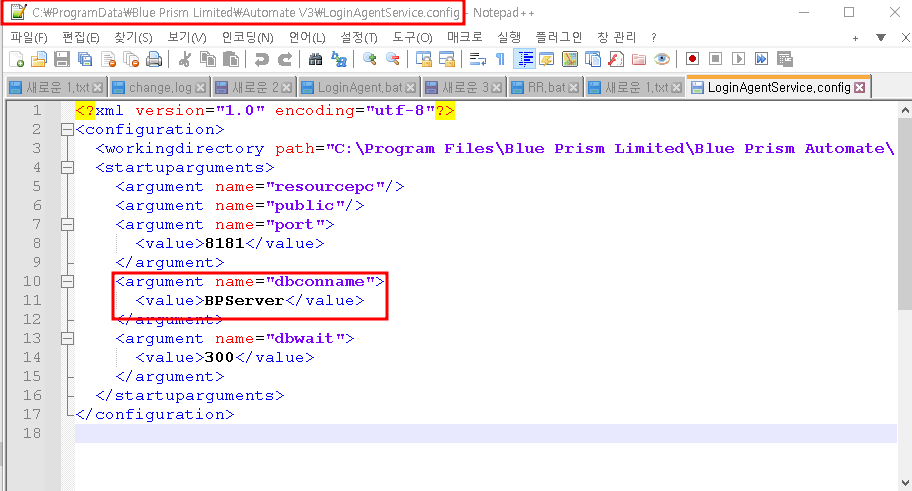Click on the 8181 port value

(225, 244)
